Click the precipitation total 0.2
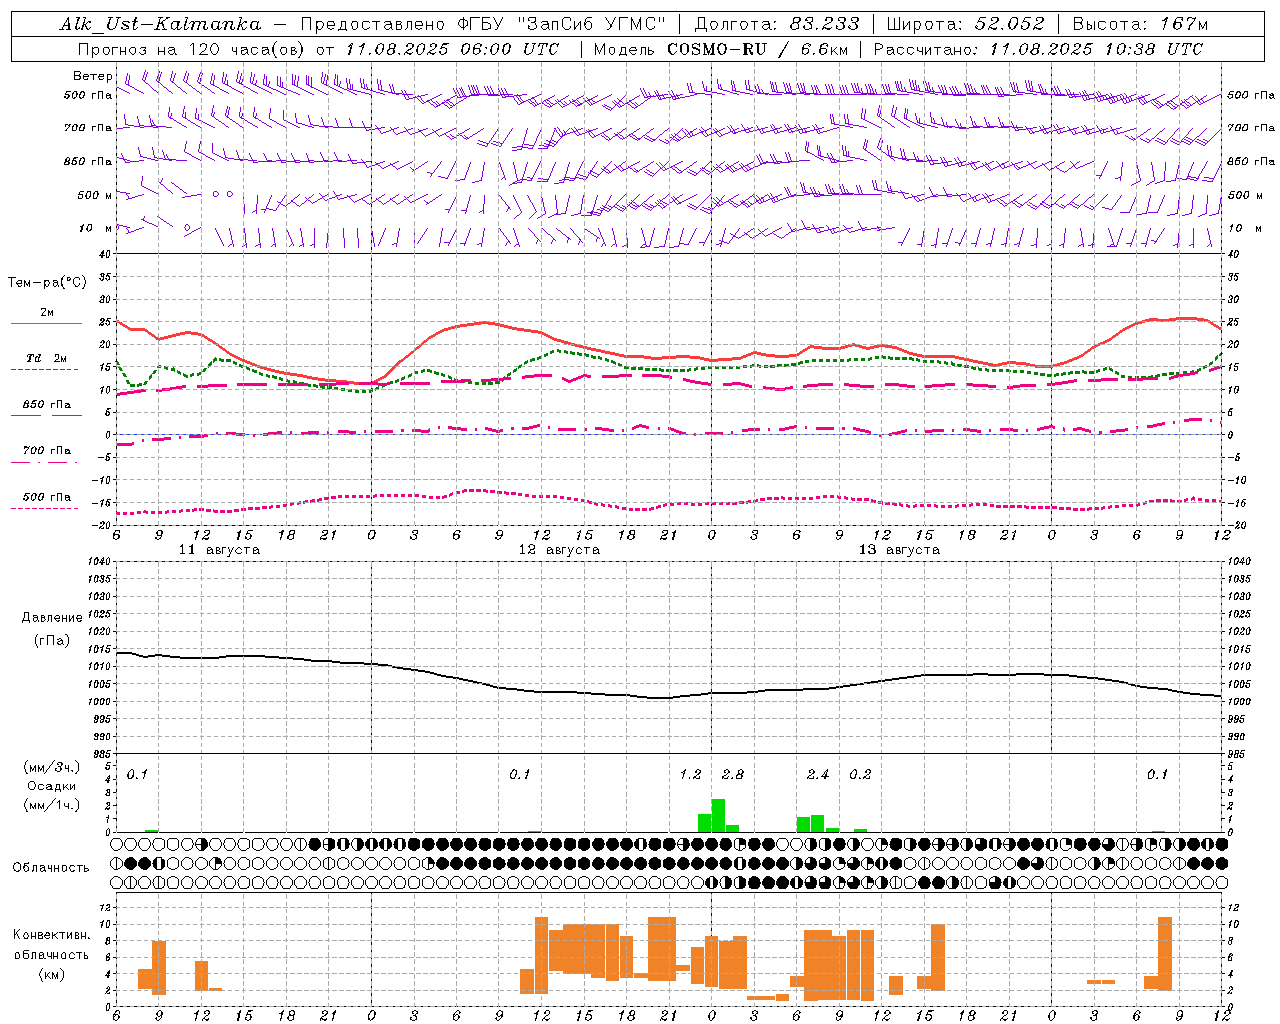 coord(860,775)
